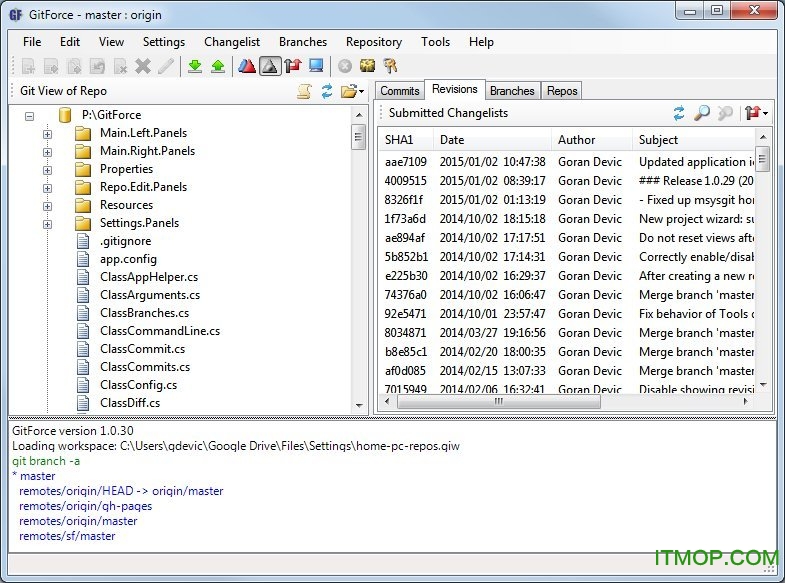785x583 pixels.
Task: Open the Tools menu
Action: 435,42
